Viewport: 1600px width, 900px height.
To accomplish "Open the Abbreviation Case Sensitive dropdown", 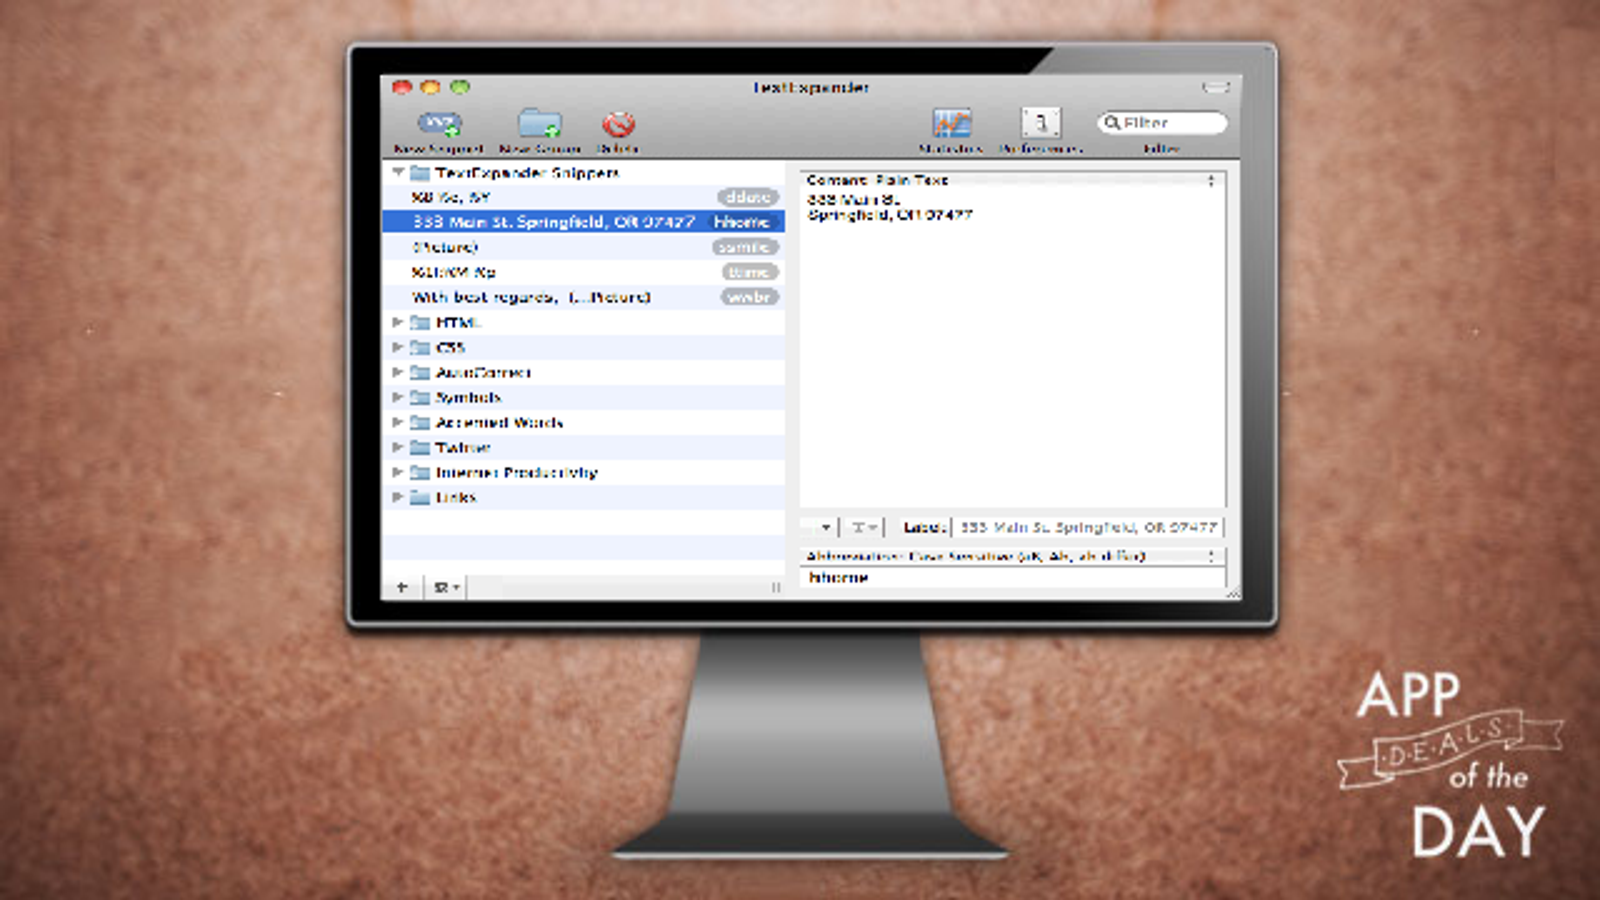I will (x=1012, y=556).
